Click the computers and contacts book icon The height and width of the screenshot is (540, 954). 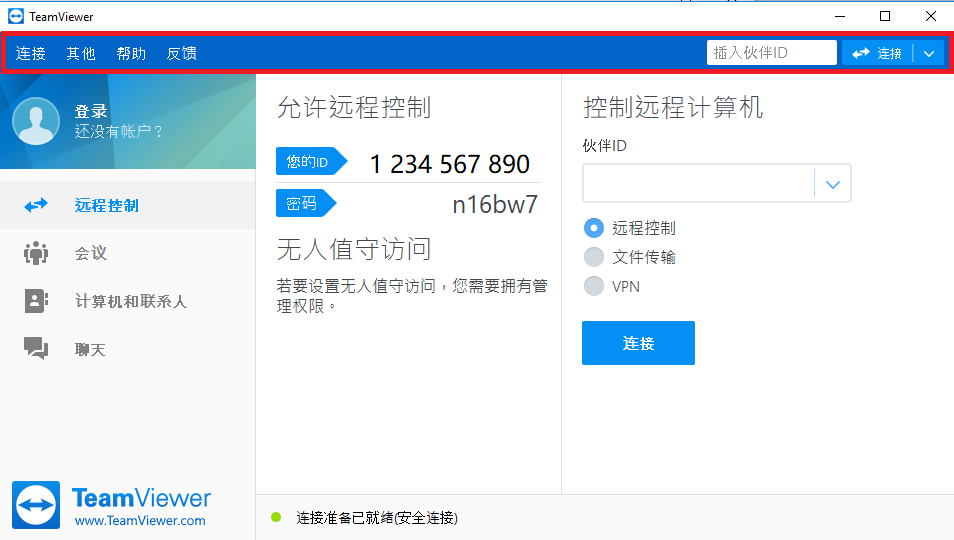[36, 301]
